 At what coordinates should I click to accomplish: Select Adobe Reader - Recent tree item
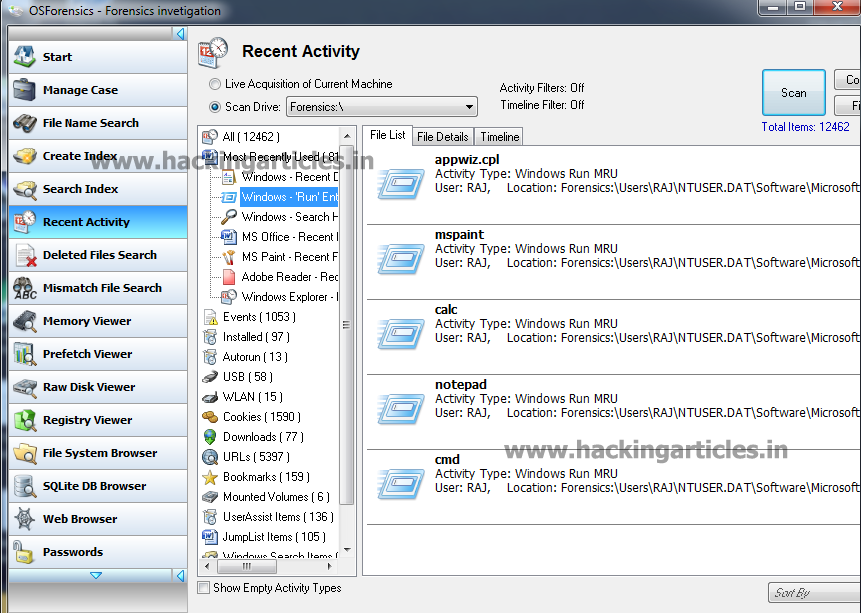279,277
